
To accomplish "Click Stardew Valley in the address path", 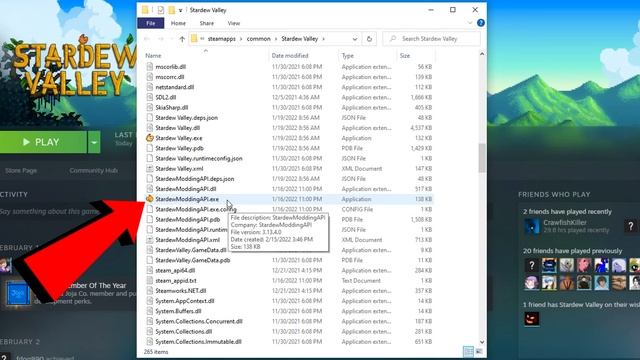I will pyautogui.click(x=300, y=39).
